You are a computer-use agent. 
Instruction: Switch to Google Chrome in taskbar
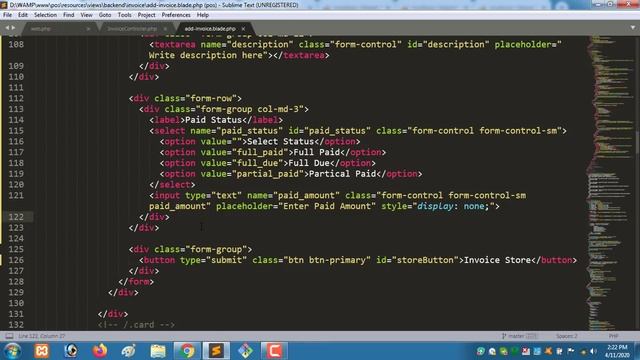187,351
